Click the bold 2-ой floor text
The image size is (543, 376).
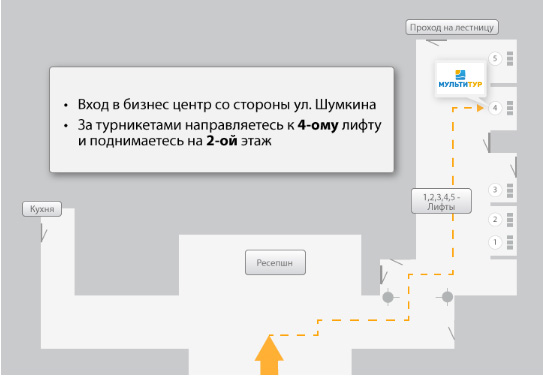click(x=222, y=141)
